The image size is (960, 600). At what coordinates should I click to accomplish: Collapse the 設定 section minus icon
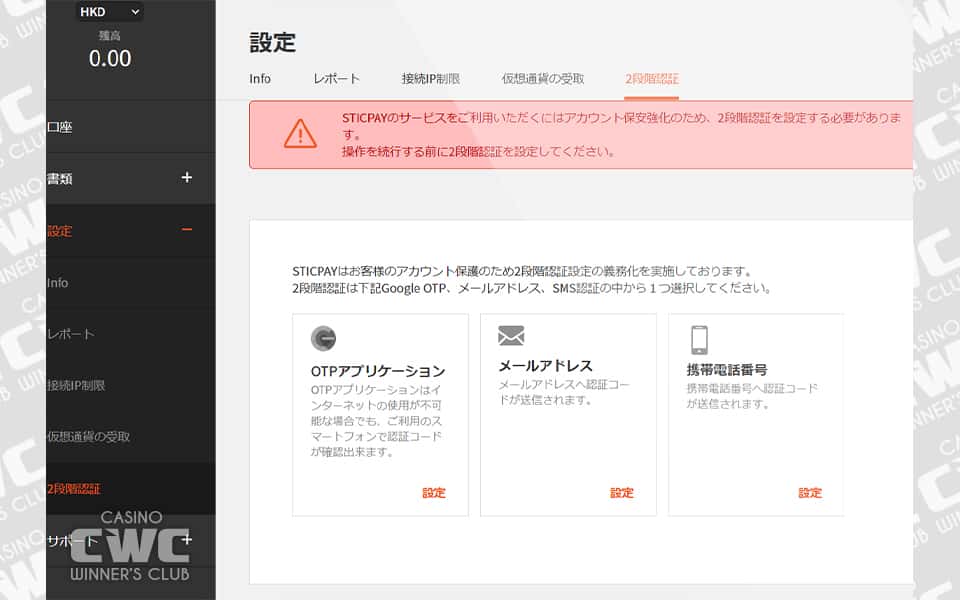187,230
